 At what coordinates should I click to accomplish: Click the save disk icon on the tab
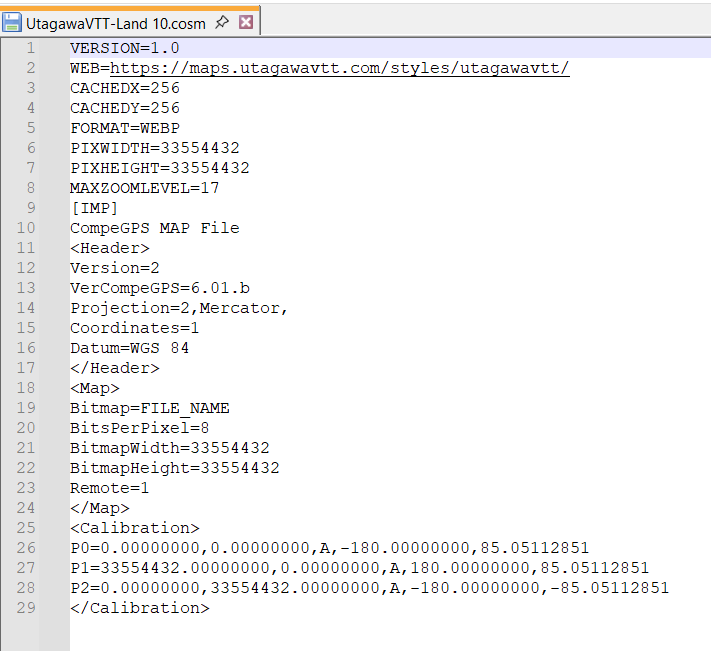pyautogui.click(x=11, y=23)
